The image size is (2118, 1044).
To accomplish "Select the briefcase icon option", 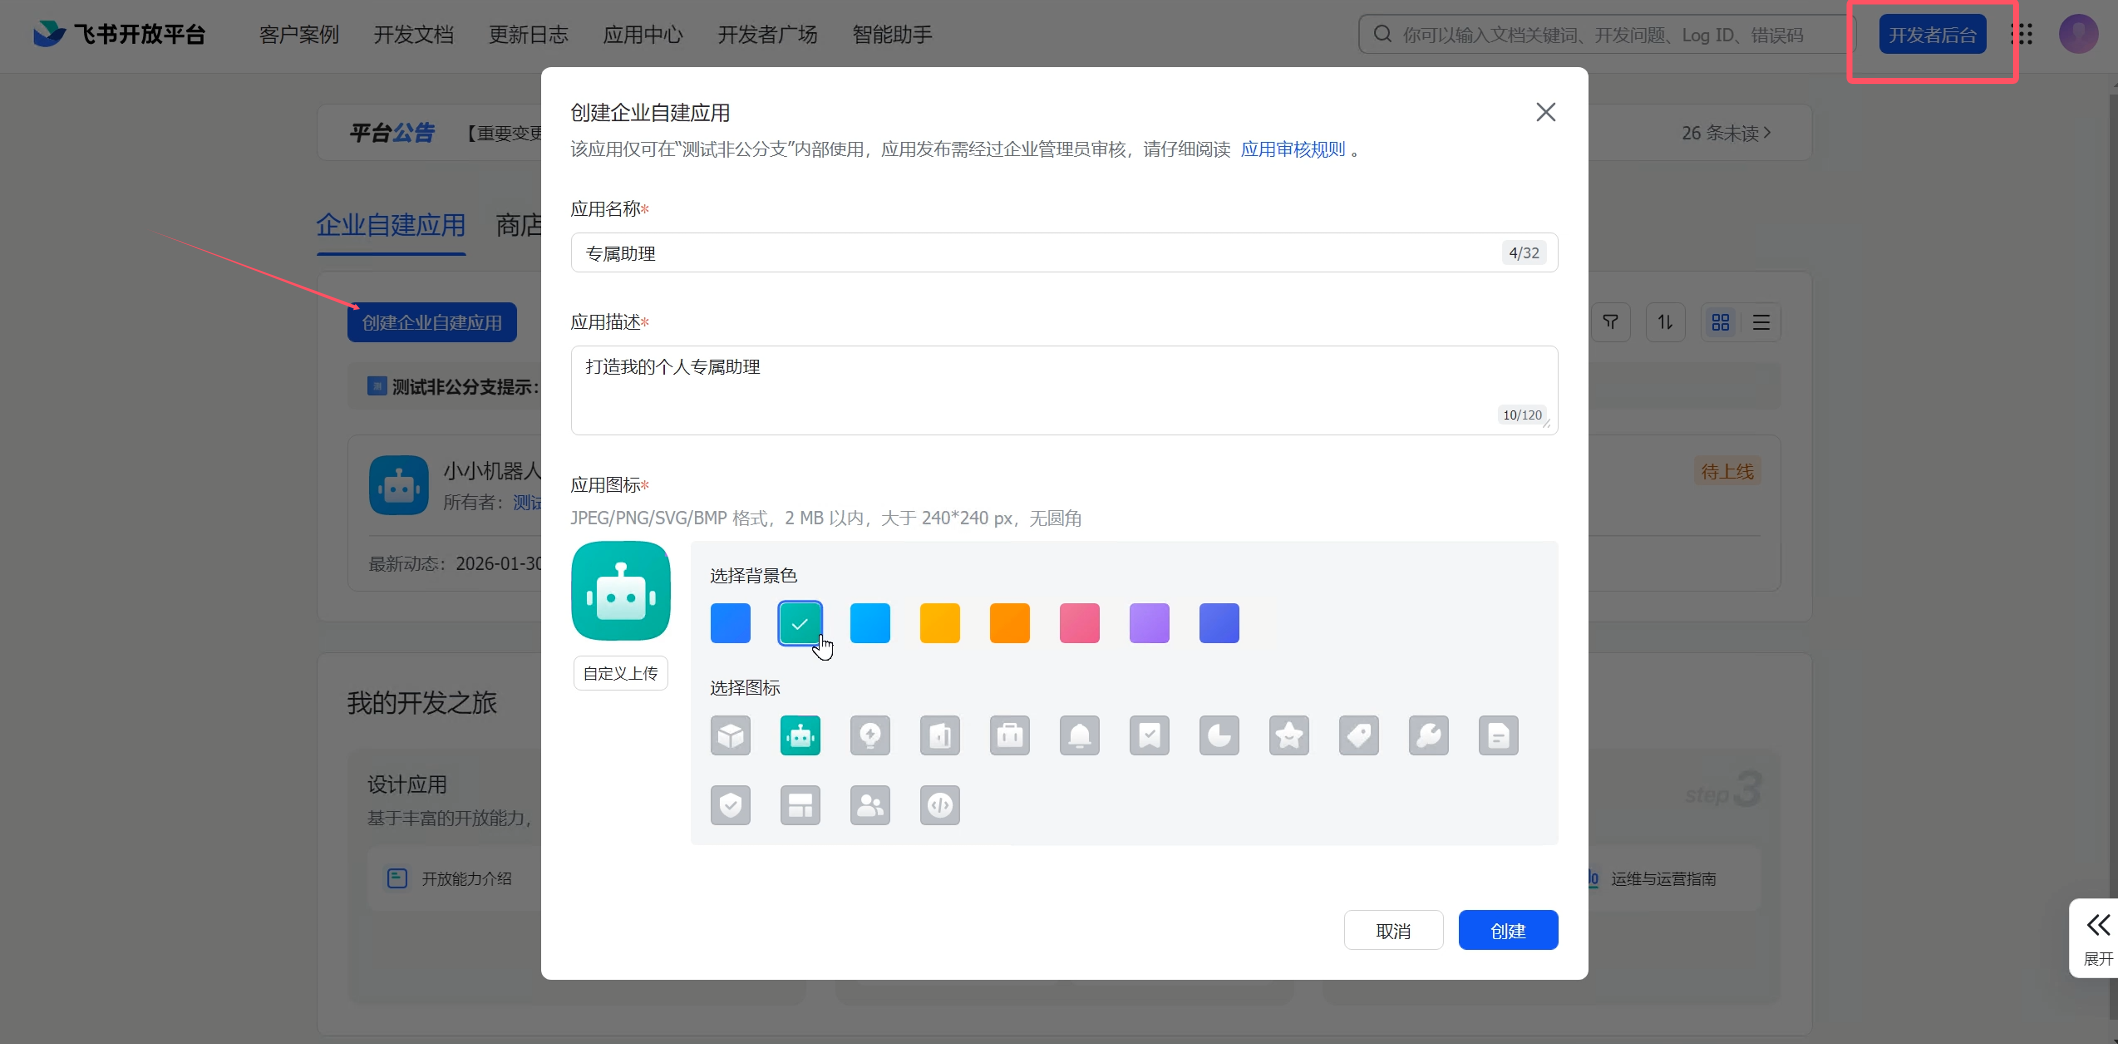I will 1010,735.
